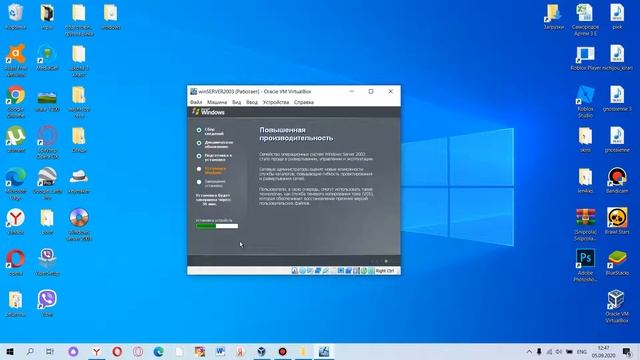640x360 pixels.
Task: Click the green installation progress bar
Action: (x=217, y=226)
